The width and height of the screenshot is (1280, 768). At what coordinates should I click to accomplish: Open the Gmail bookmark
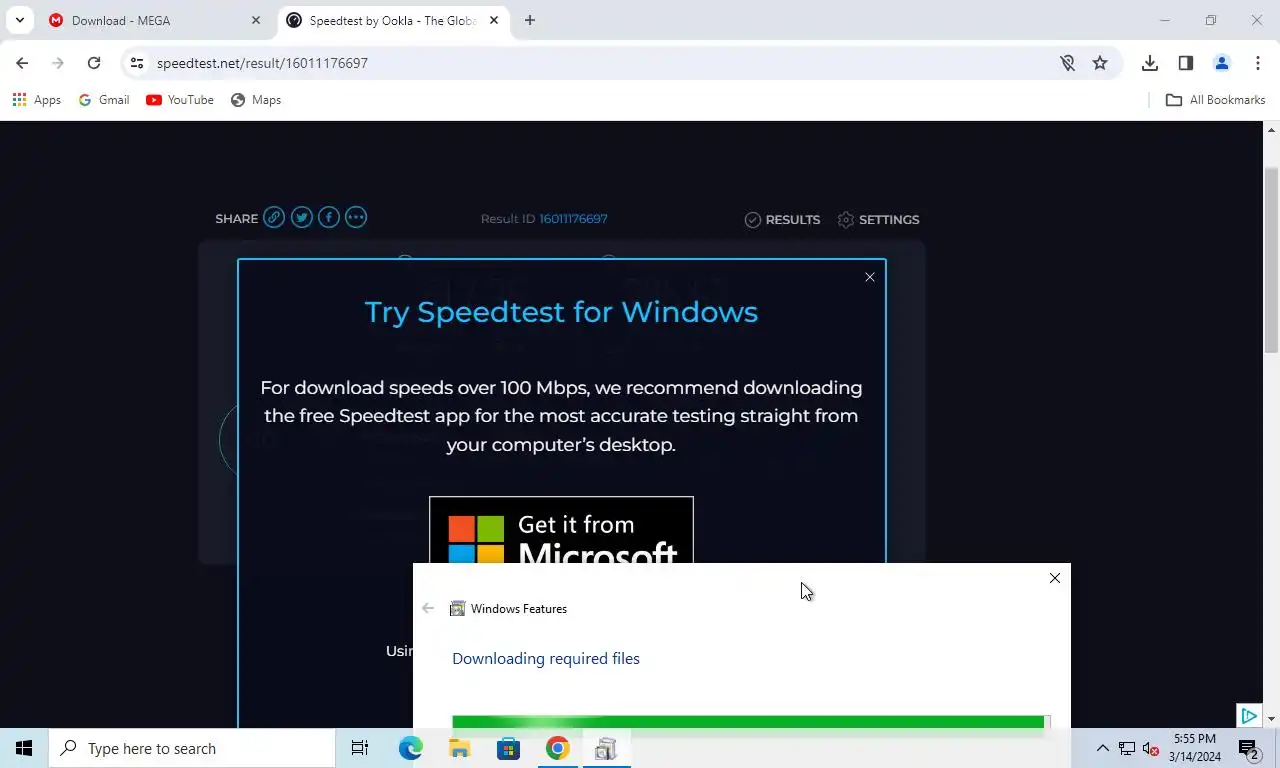tap(104, 100)
